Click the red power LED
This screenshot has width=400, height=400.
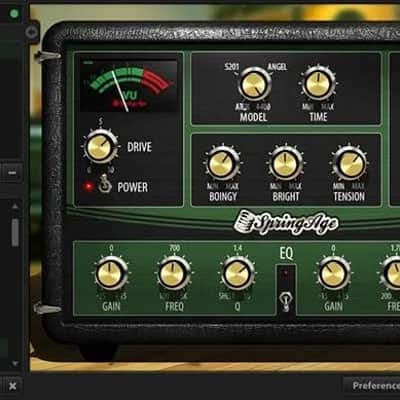pos(88,187)
